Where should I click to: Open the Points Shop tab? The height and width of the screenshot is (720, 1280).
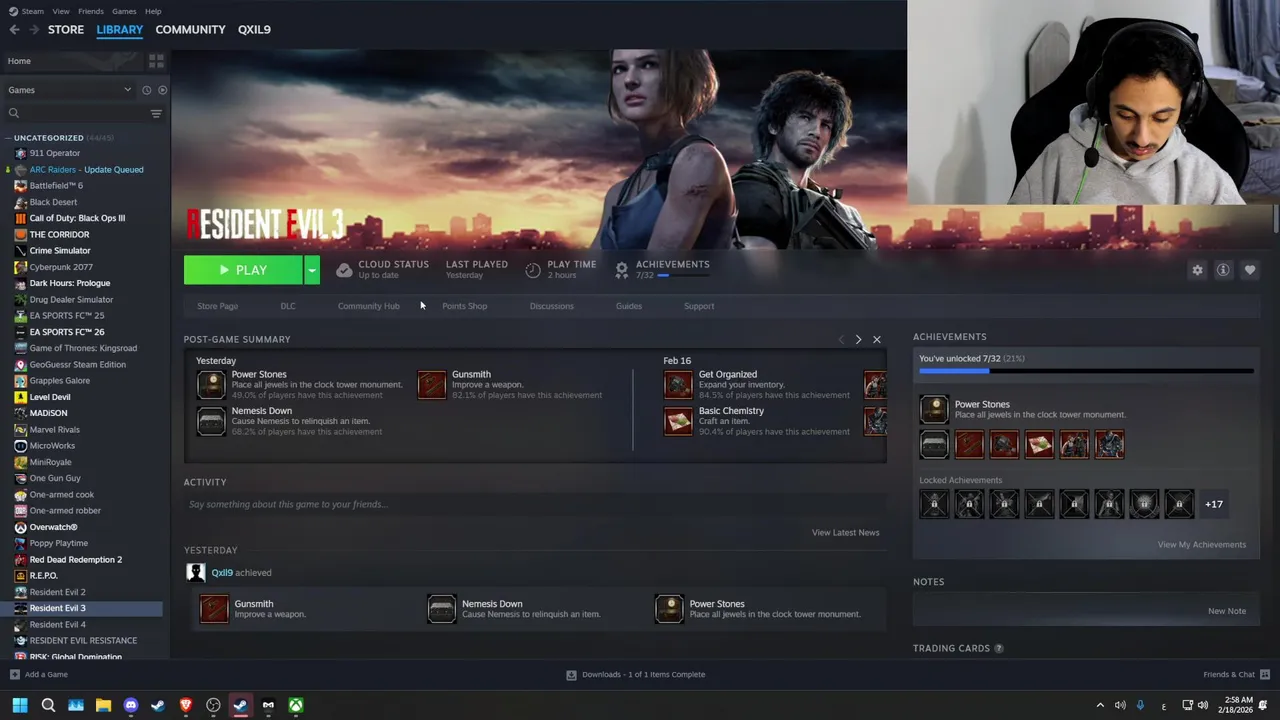[x=465, y=306]
